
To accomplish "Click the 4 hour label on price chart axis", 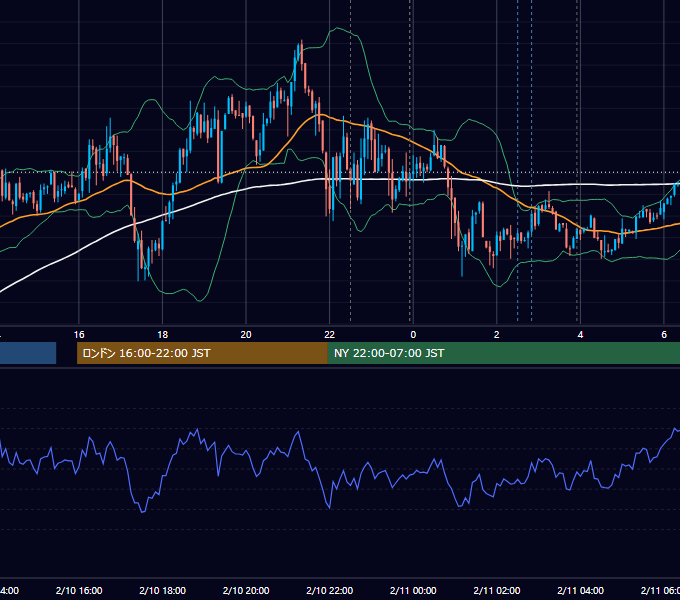I will pos(580,335).
